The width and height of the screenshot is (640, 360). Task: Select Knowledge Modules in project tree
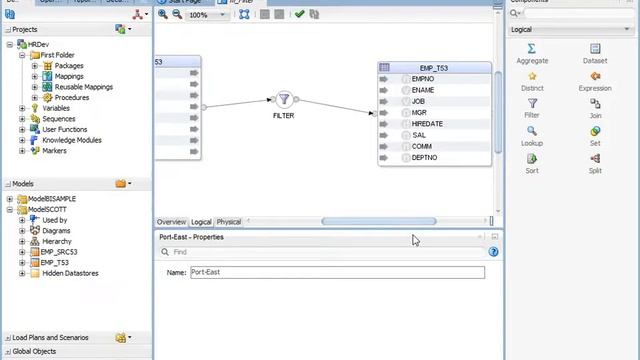click(x=72, y=140)
